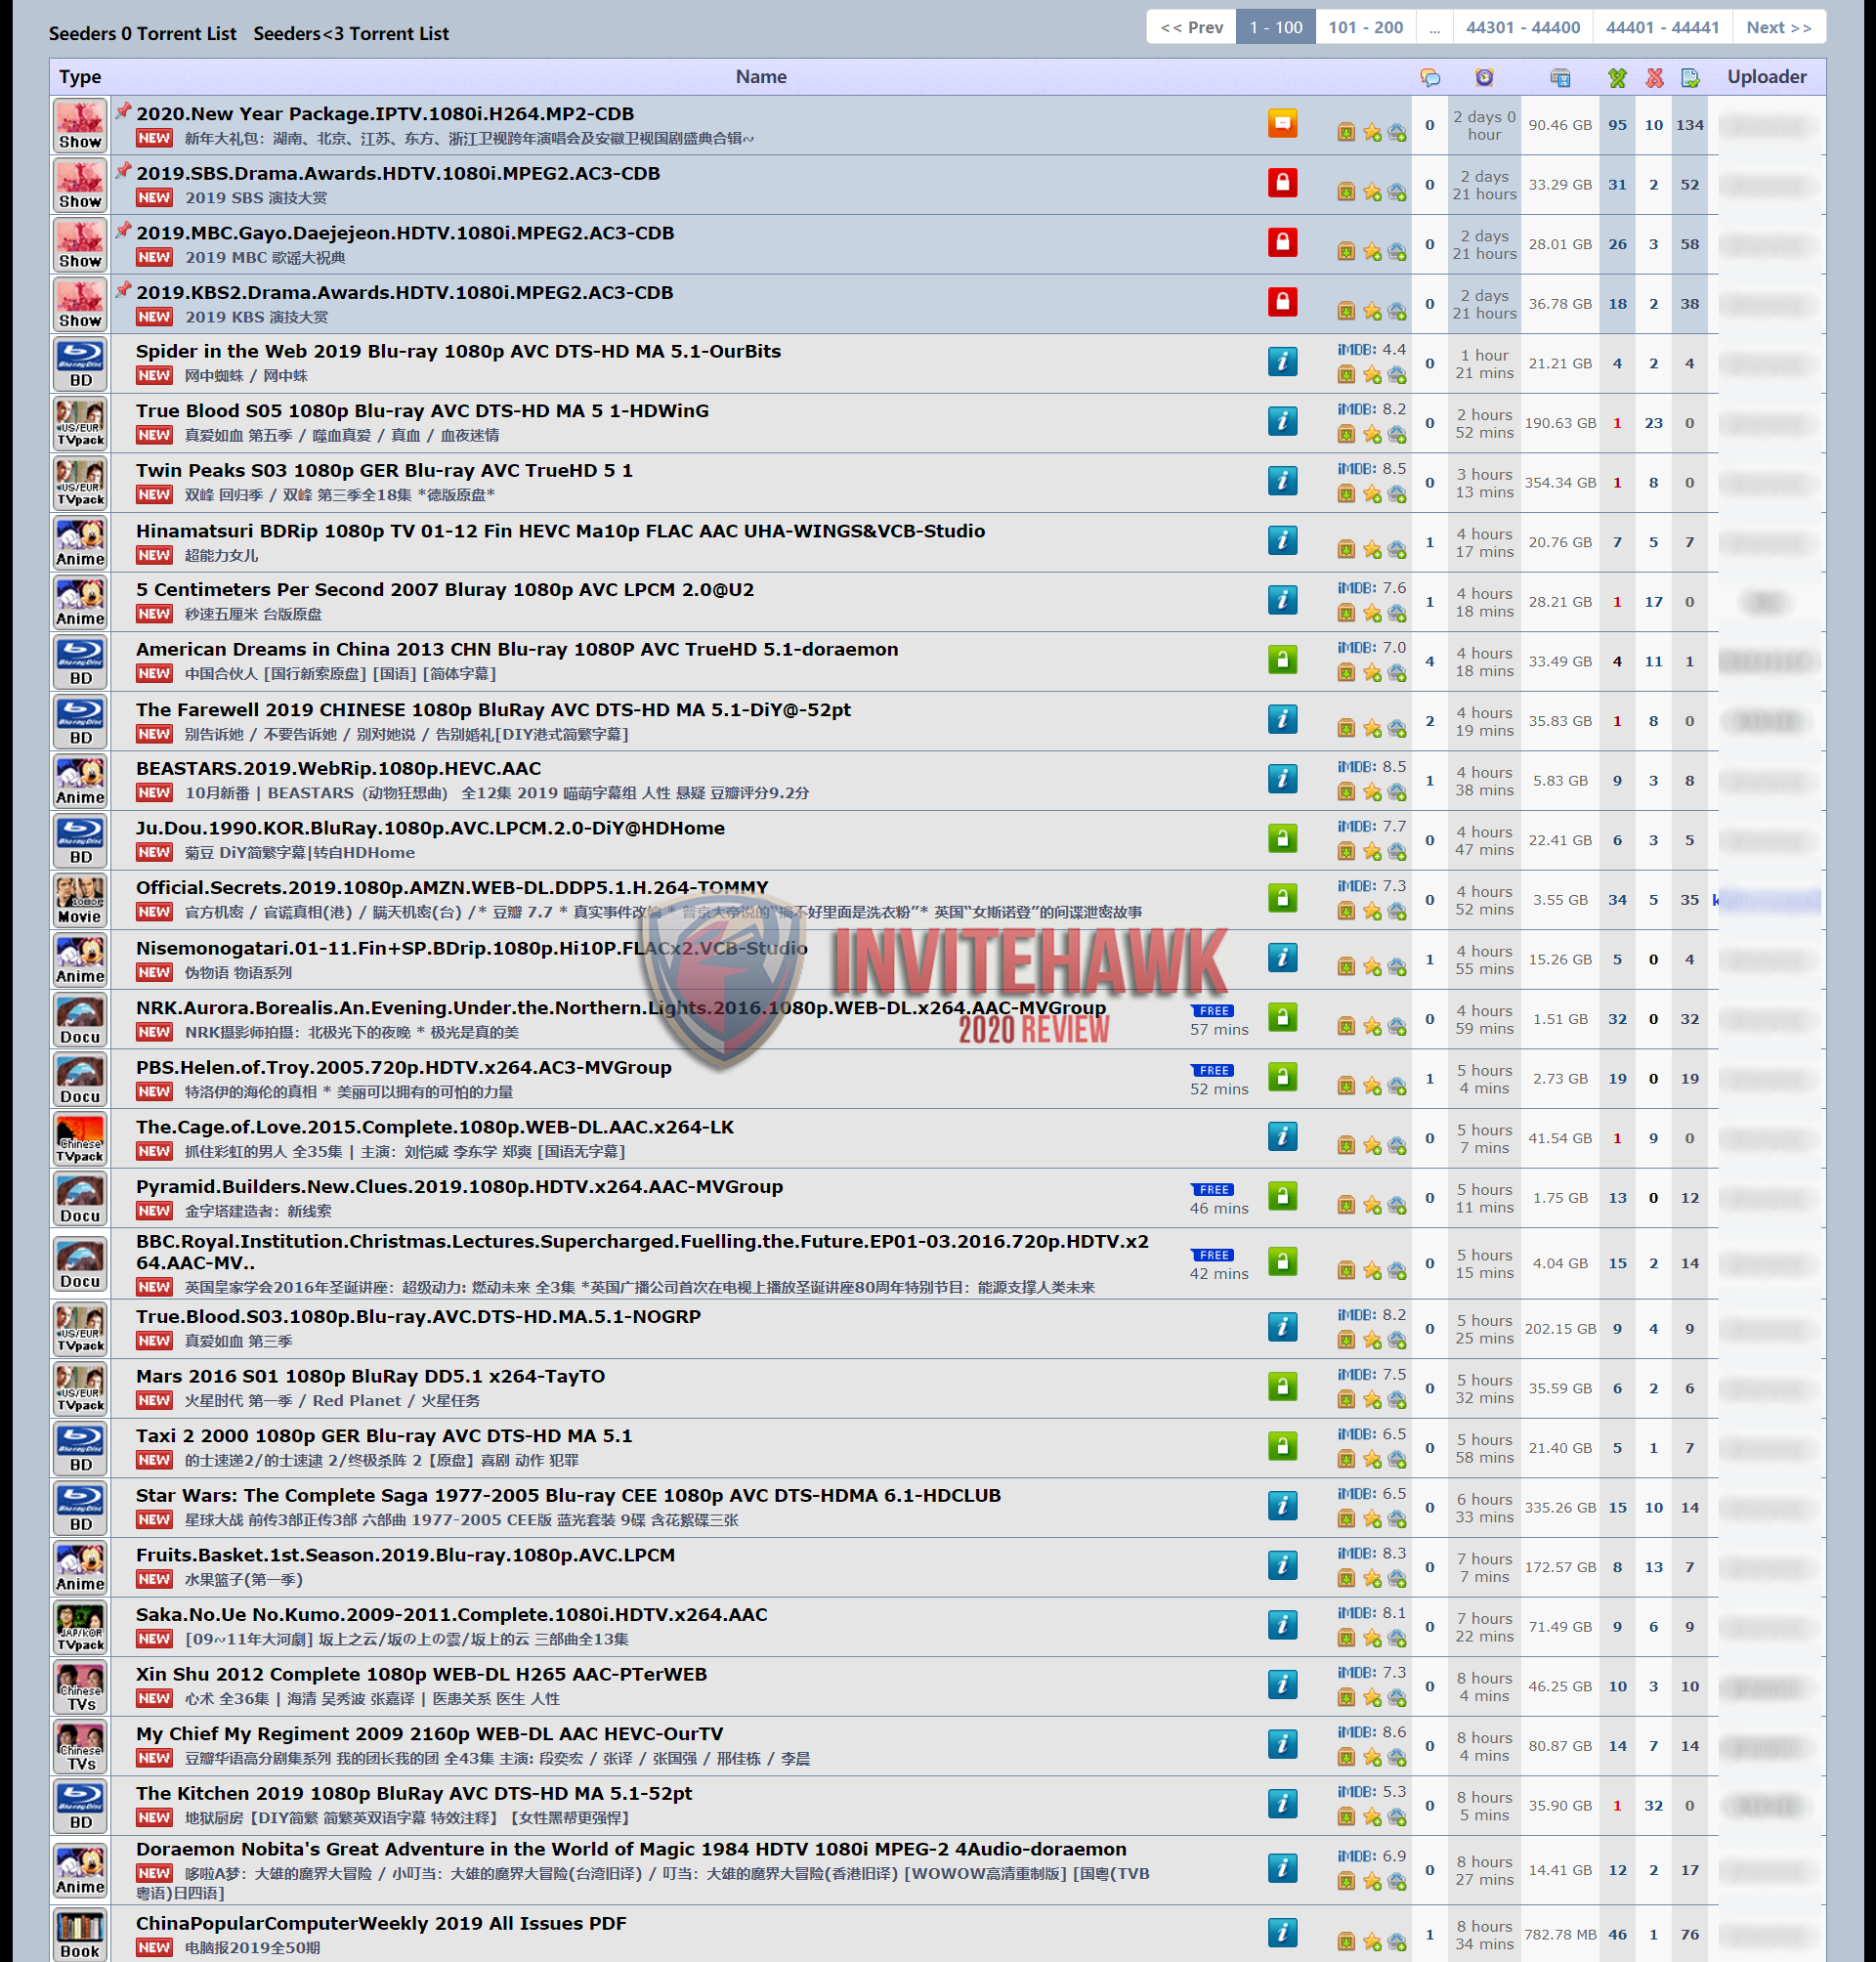The width and height of the screenshot is (1876, 1962).
Task: Click leechers count 32 on The Kitchen 2019 row
Action: (1654, 1806)
